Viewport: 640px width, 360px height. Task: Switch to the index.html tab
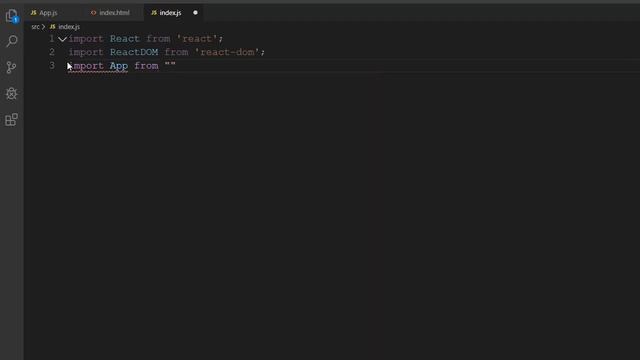pos(114,13)
